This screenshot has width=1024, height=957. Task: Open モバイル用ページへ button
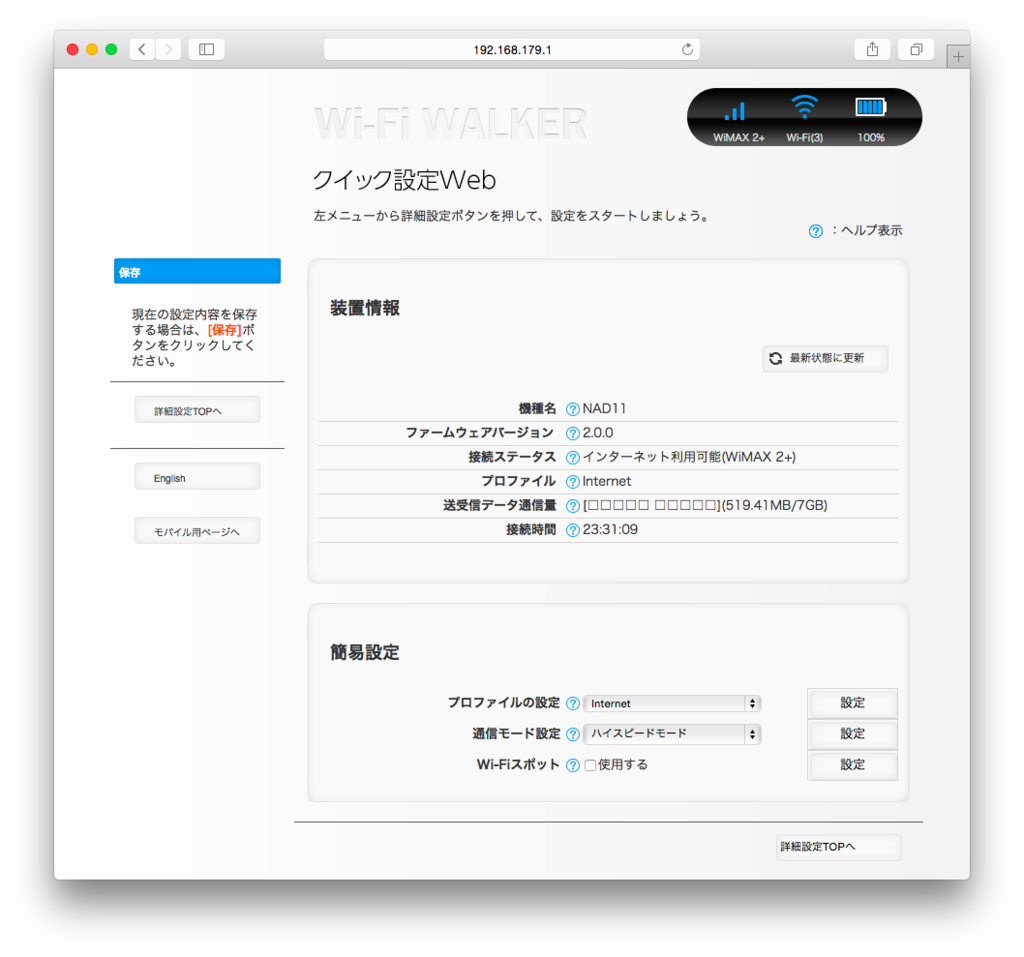coord(197,531)
